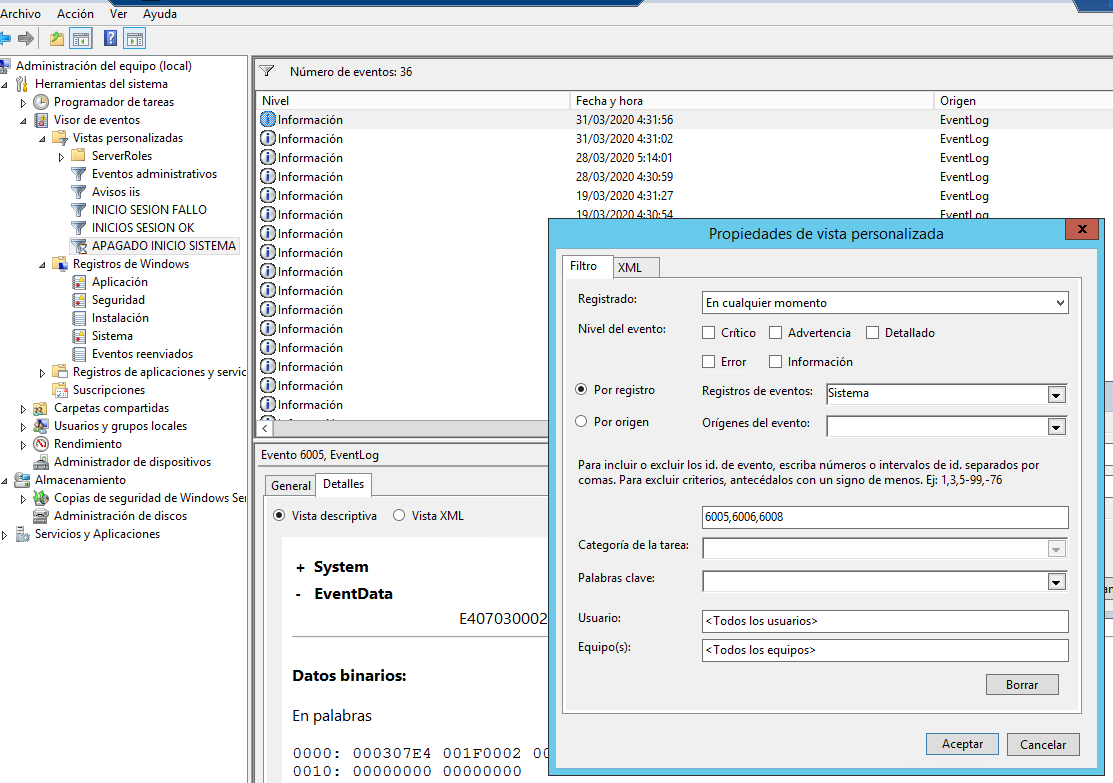
Task: Expand the ServerRoles node
Action: [61, 157]
